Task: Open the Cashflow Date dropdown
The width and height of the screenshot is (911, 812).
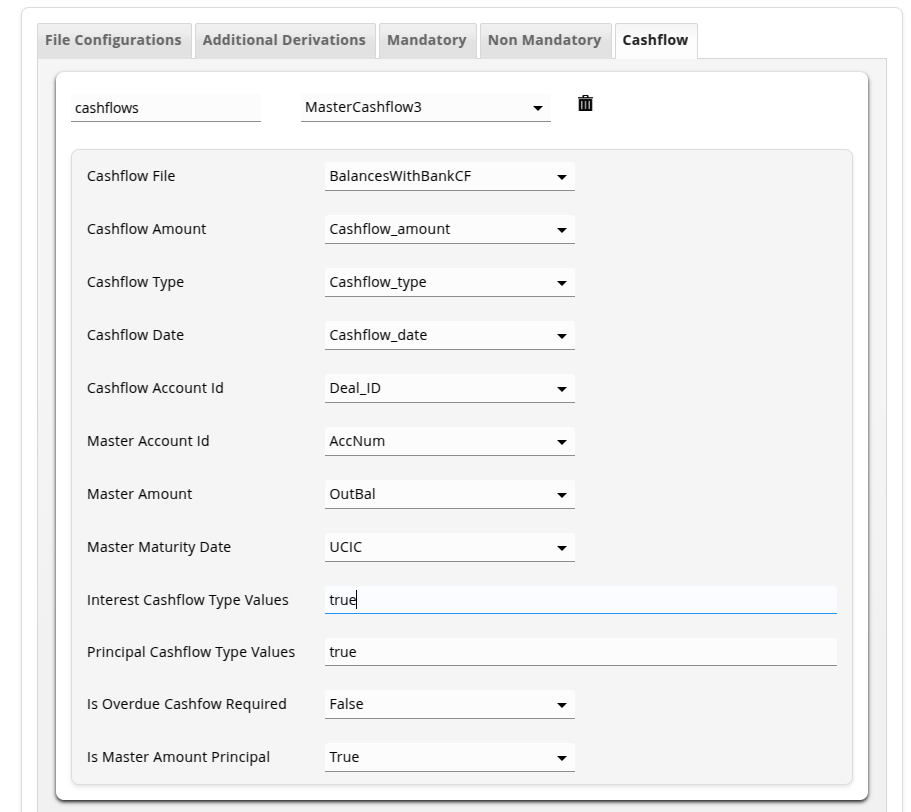Action: point(450,335)
